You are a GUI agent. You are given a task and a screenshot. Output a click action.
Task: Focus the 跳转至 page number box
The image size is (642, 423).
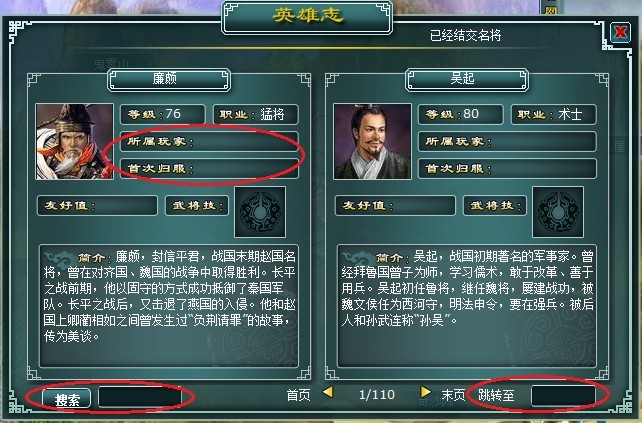pyautogui.click(x=563, y=396)
